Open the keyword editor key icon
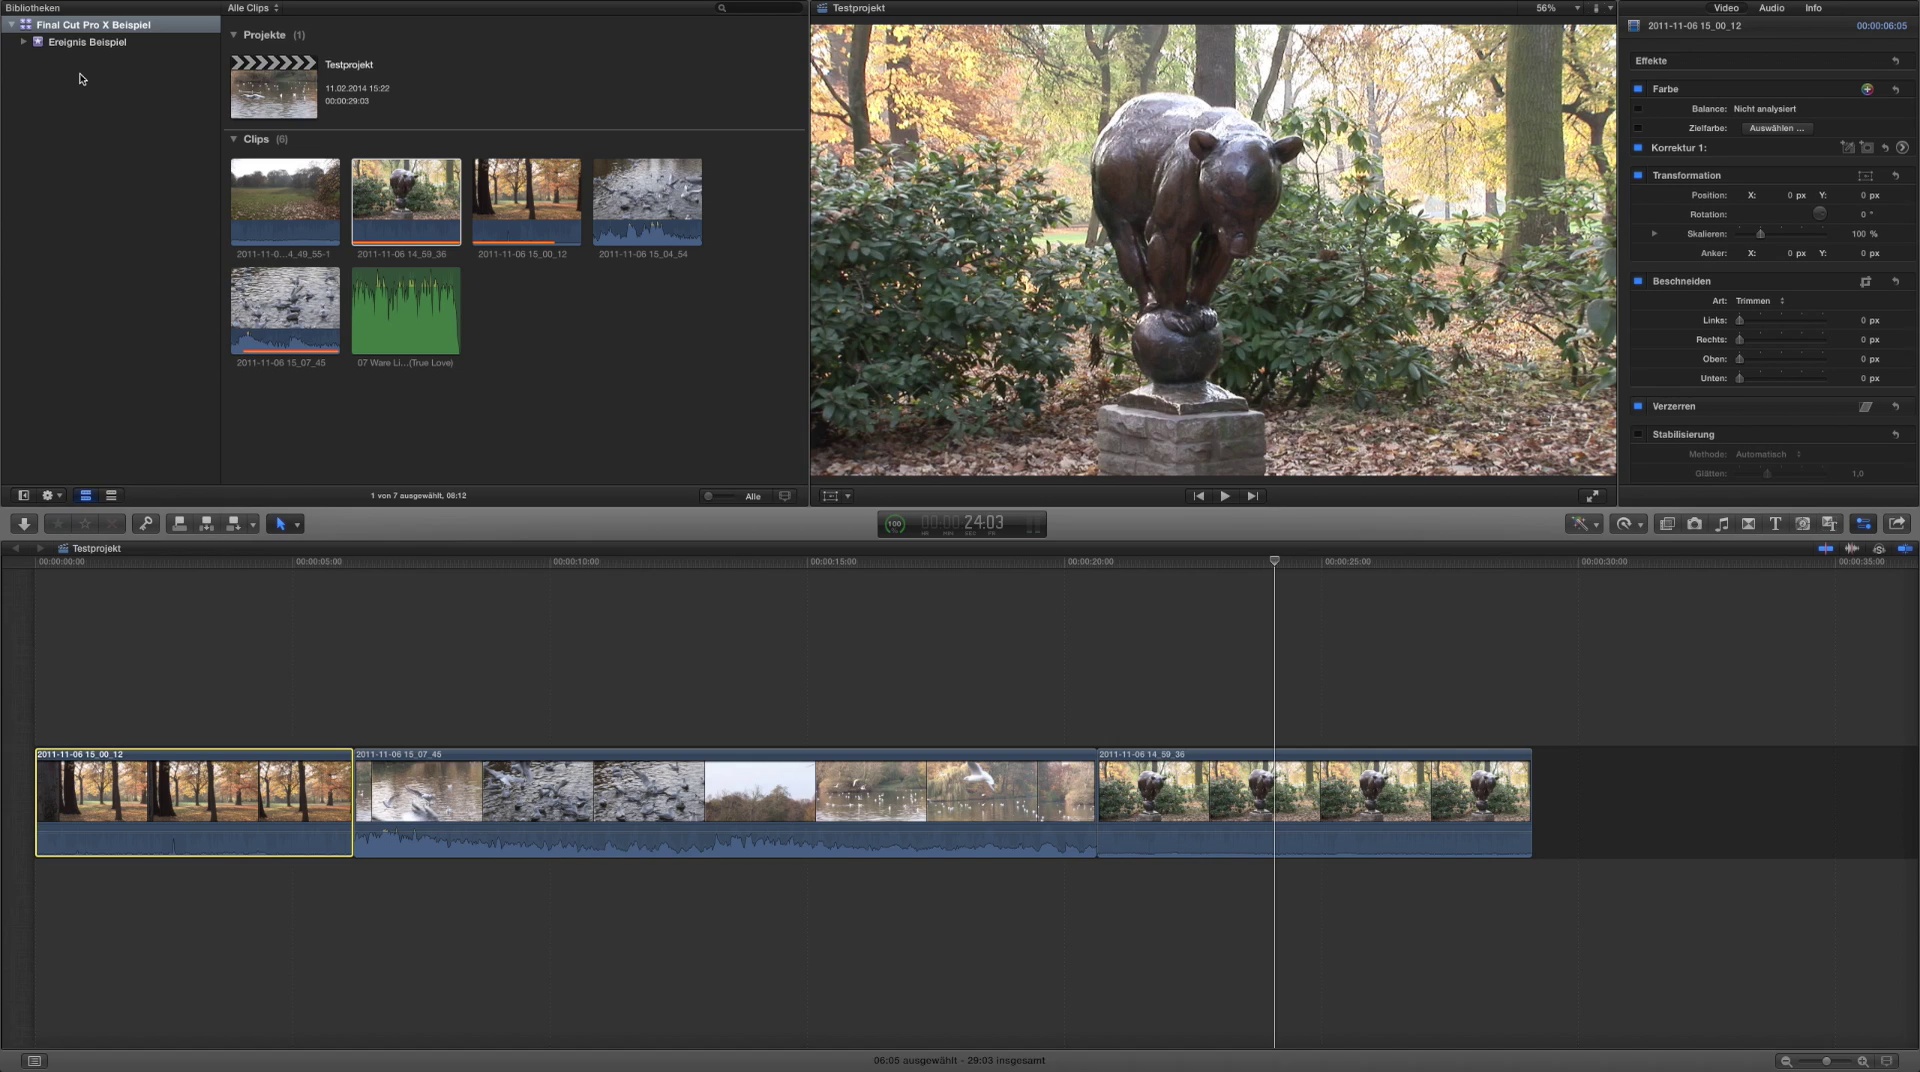The image size is (1920, 1072). (146, 524)
